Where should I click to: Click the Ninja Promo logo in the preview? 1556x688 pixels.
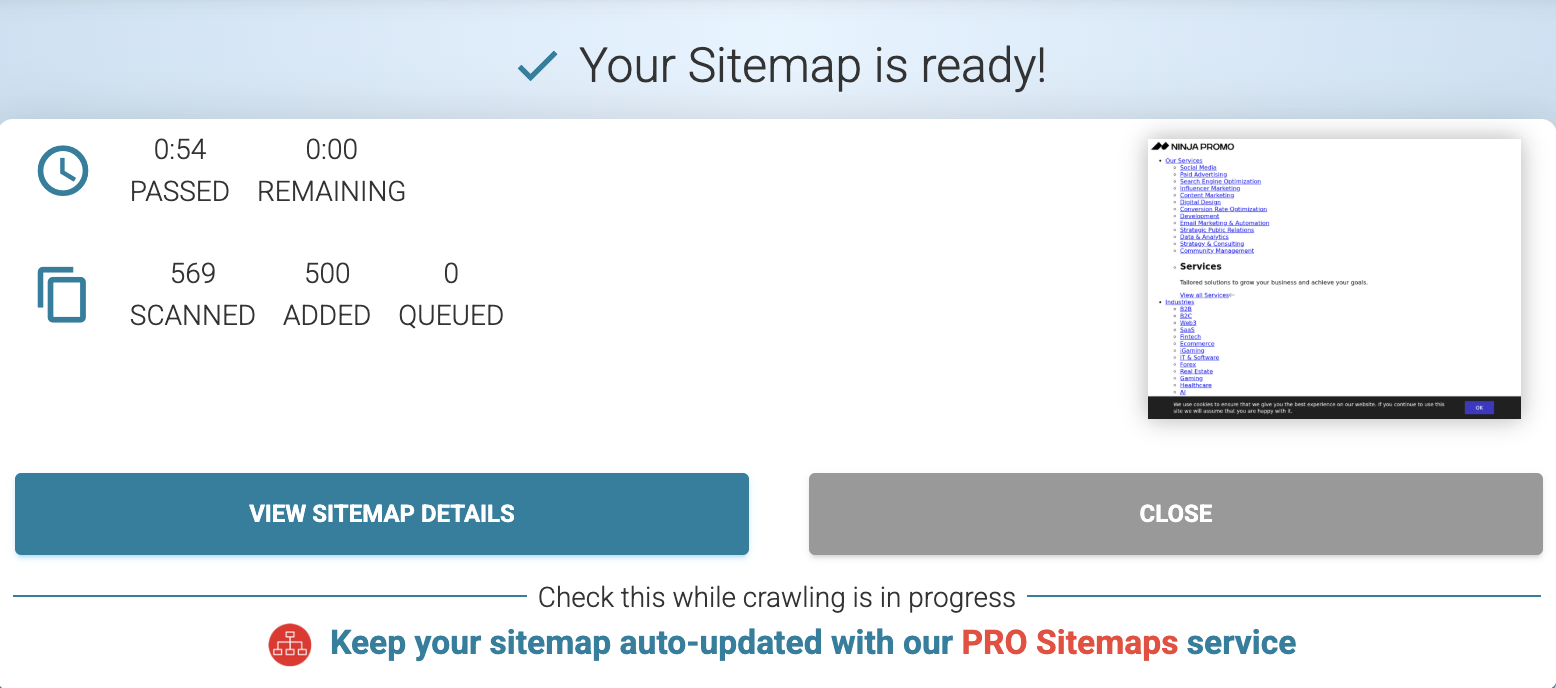pyautogui.click(x=1190, y=145)
